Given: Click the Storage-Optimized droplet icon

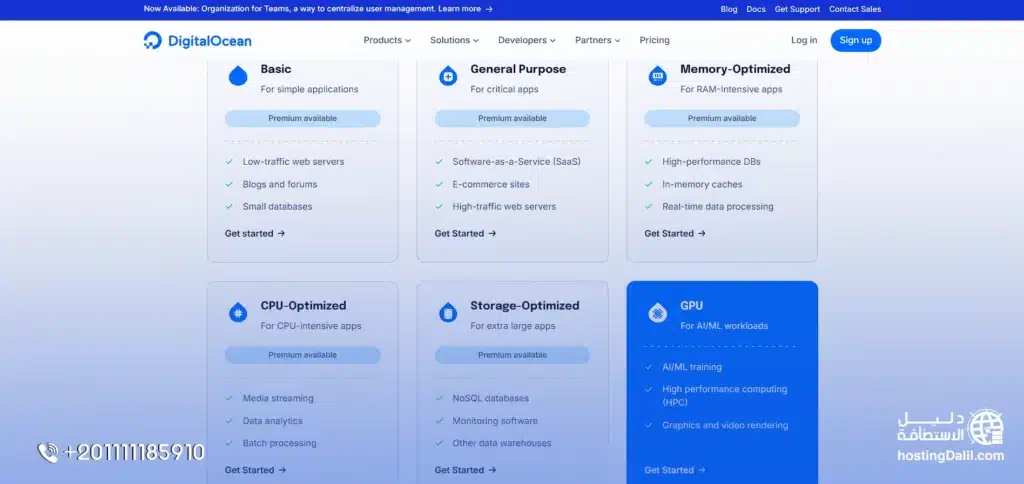Looking at the screenshot, I should tap(448, 312).
